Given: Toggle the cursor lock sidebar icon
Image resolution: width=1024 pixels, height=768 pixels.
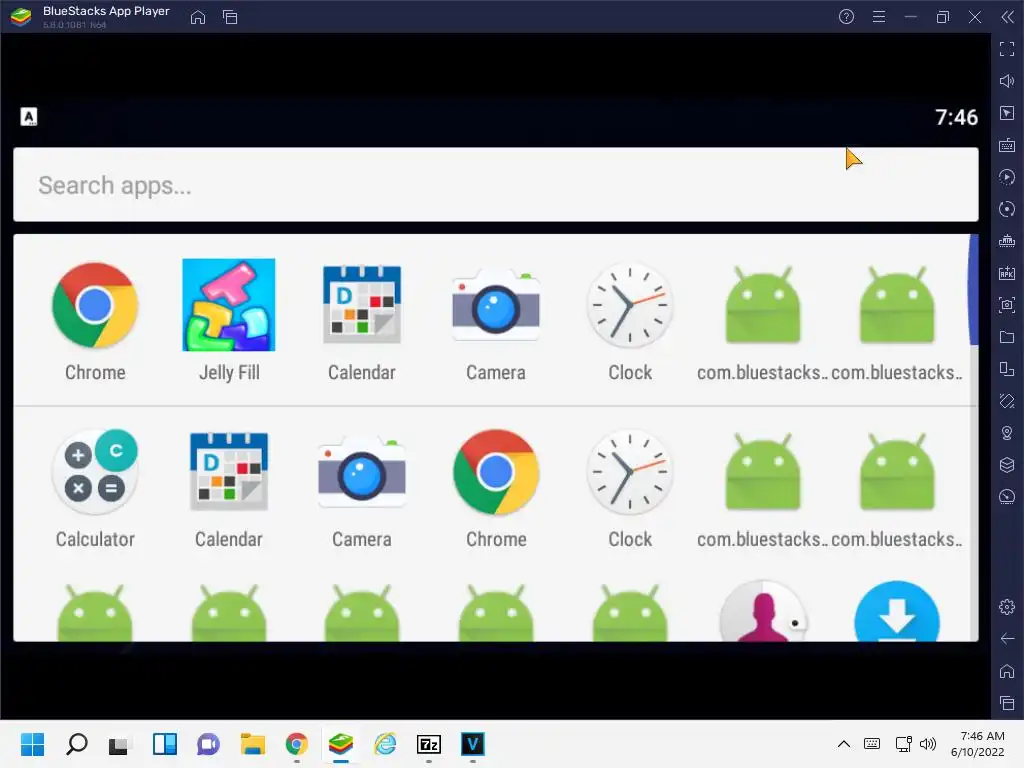Looking at the screenshot, I should click(x=1007, y=113).
